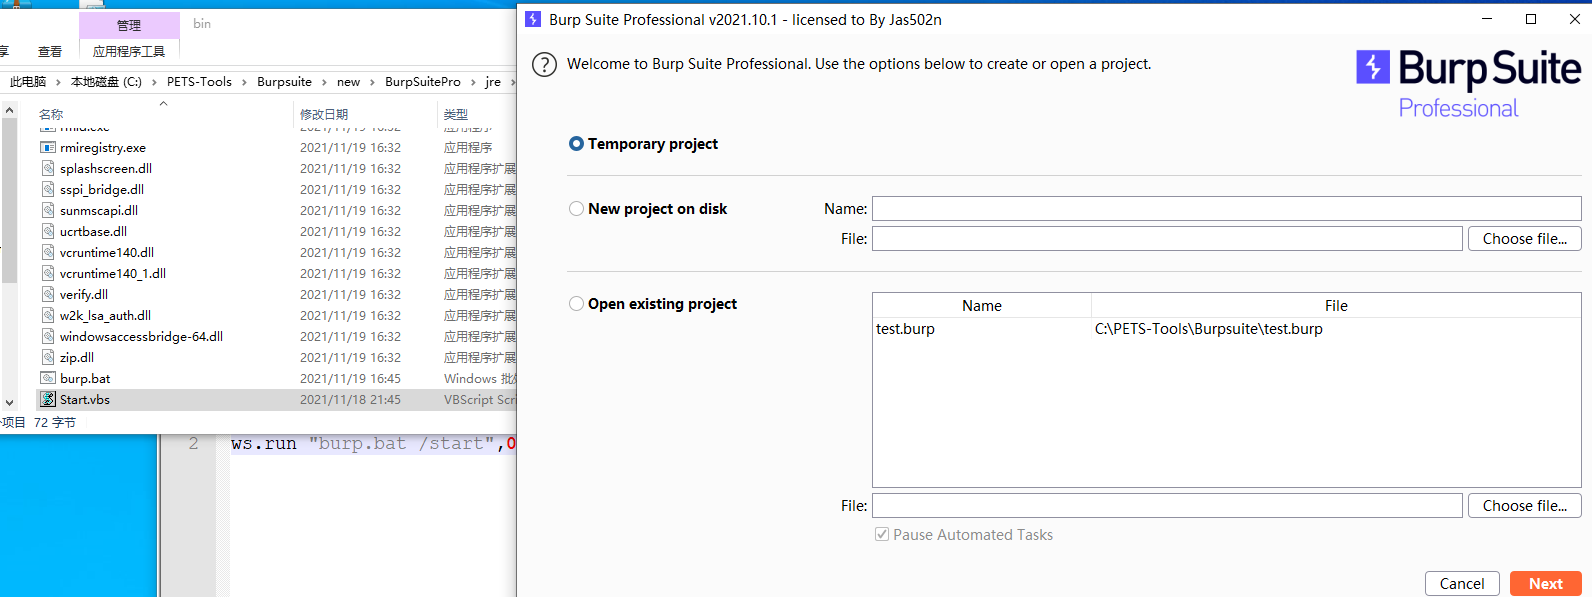Select the vcruntime140_1.dll file icon
The image size is (1592, 597).
pyautogui.click(x=48, y=274)
